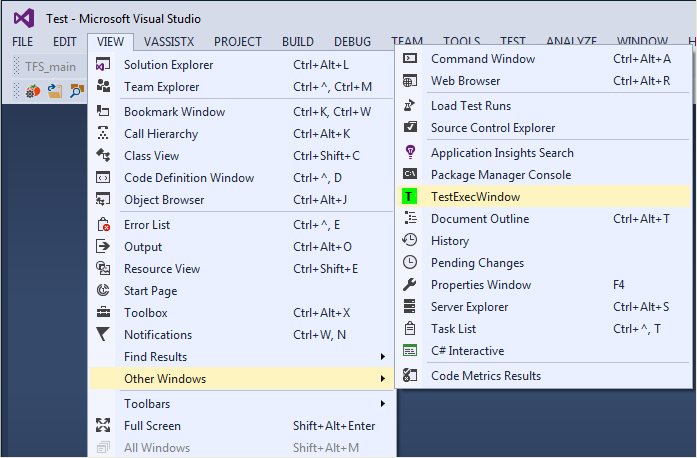Open the VASSISTX menu
The width and height of the screenshot is (697, 458).
(169, 42)
